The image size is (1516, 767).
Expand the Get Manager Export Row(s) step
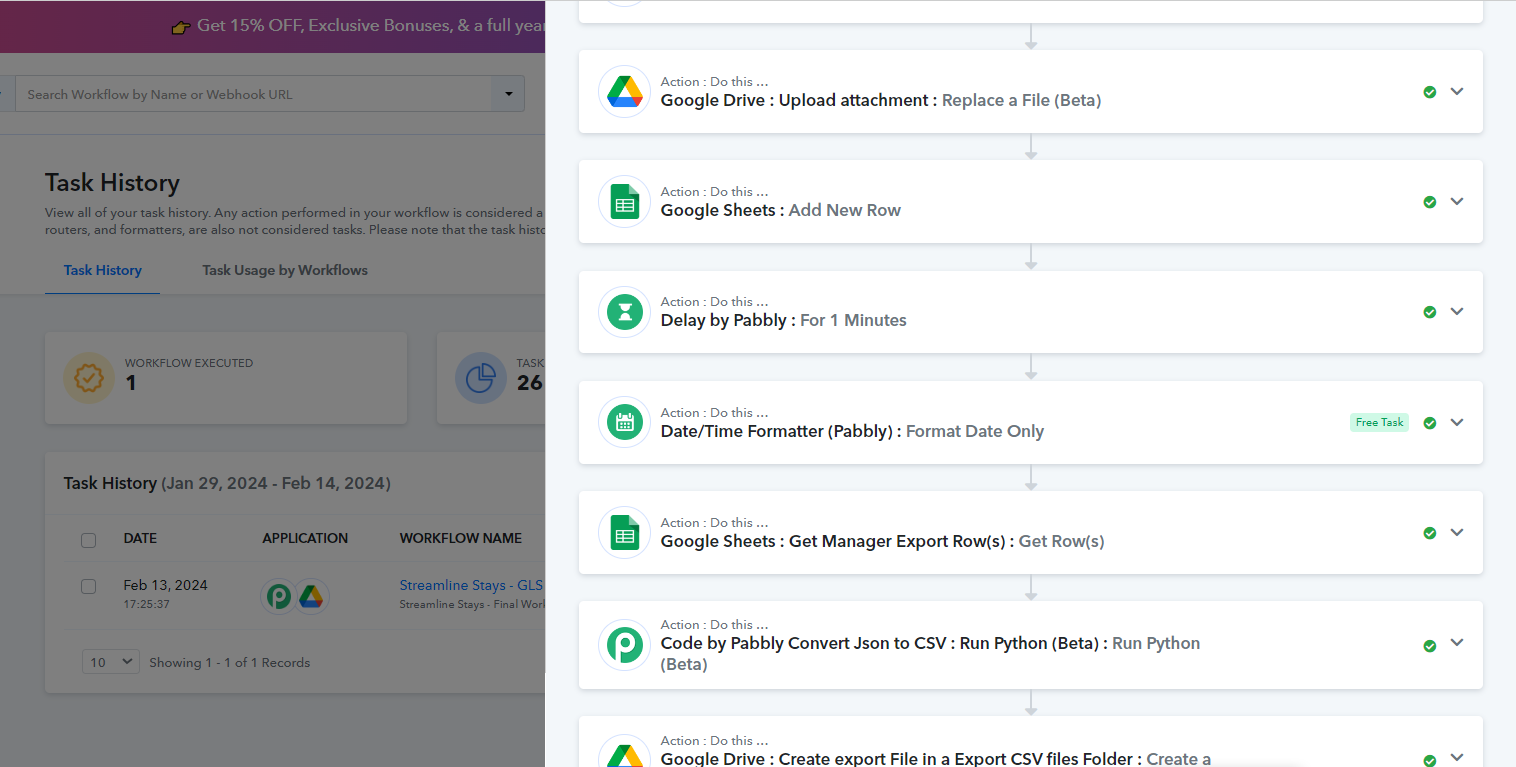1457,532
